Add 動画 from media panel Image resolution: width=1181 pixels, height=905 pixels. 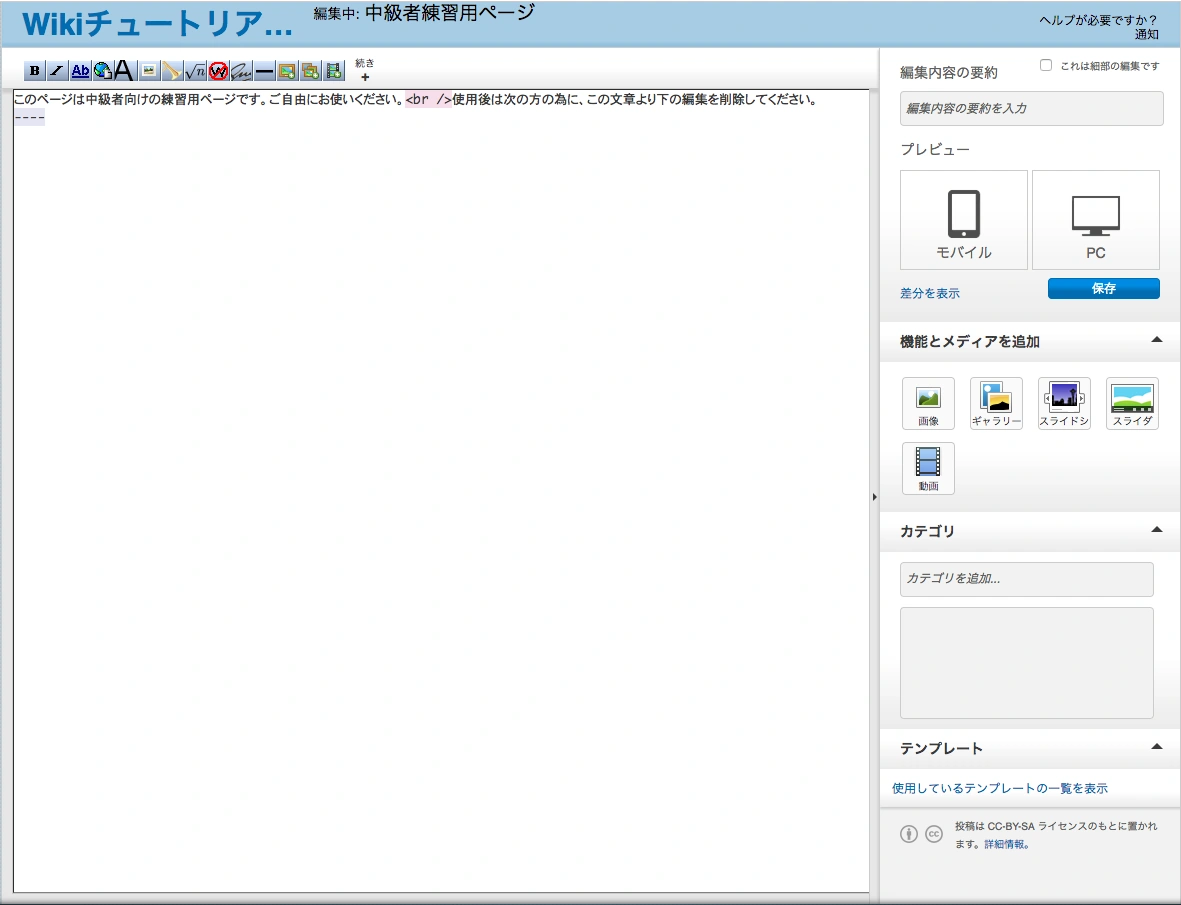coord(928,468)
